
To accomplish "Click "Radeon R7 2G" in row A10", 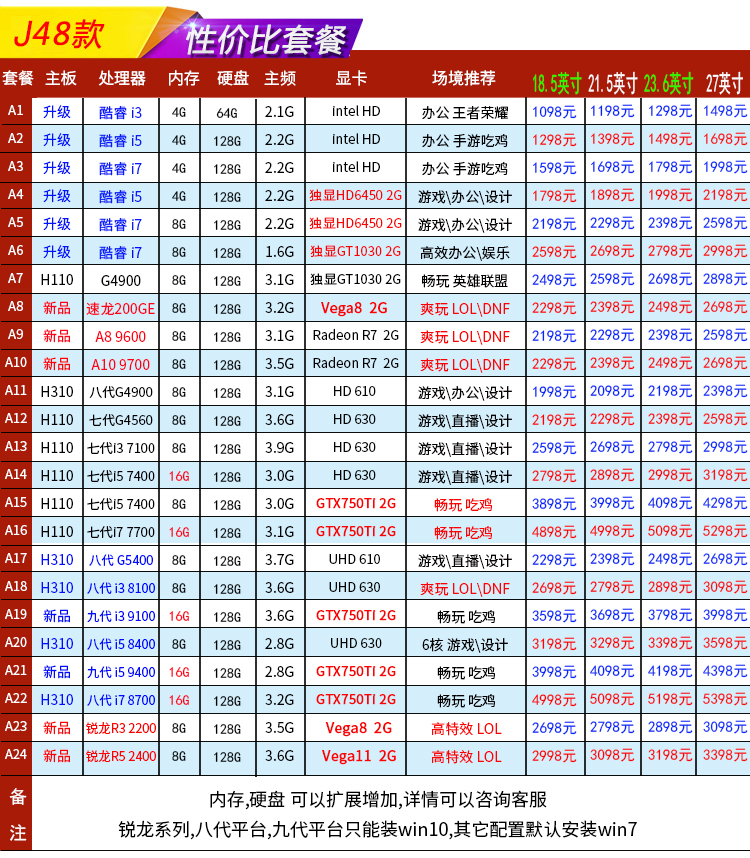I will click(356, 363).
